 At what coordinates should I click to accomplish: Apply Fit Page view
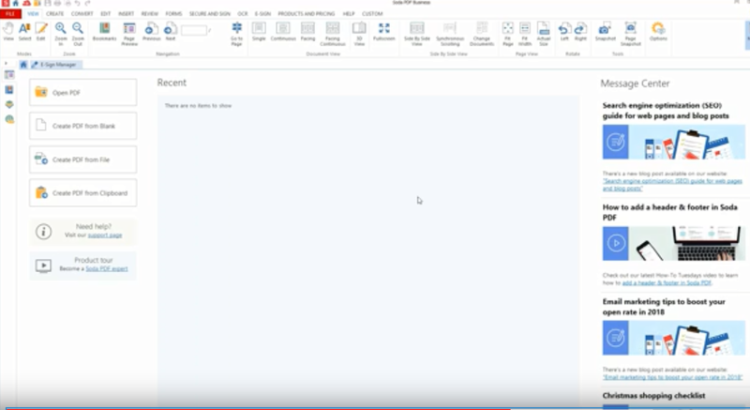click(x=507, y=33)
